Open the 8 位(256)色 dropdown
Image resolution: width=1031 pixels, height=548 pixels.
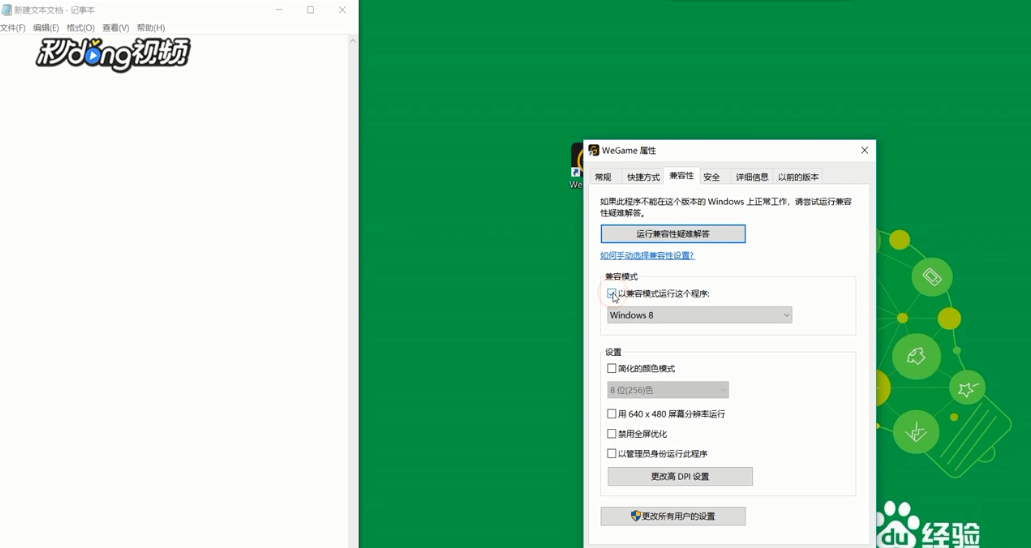tap(667, 390)
